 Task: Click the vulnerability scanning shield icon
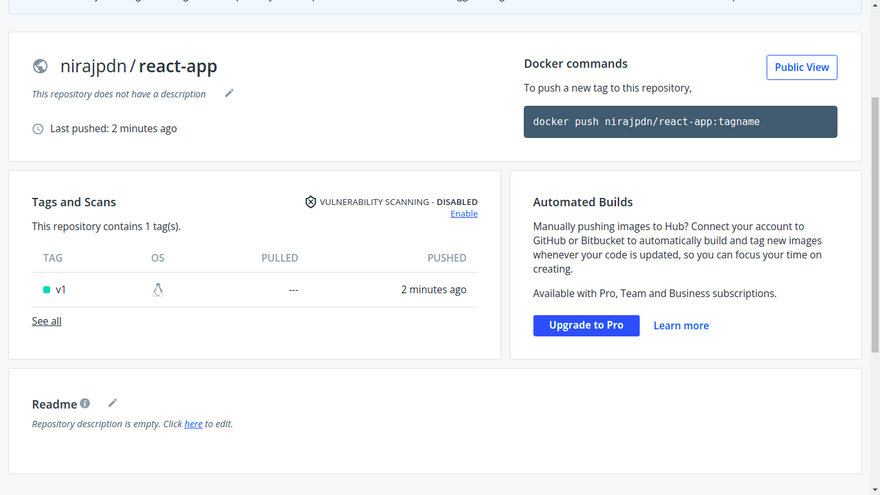(311, 202)
